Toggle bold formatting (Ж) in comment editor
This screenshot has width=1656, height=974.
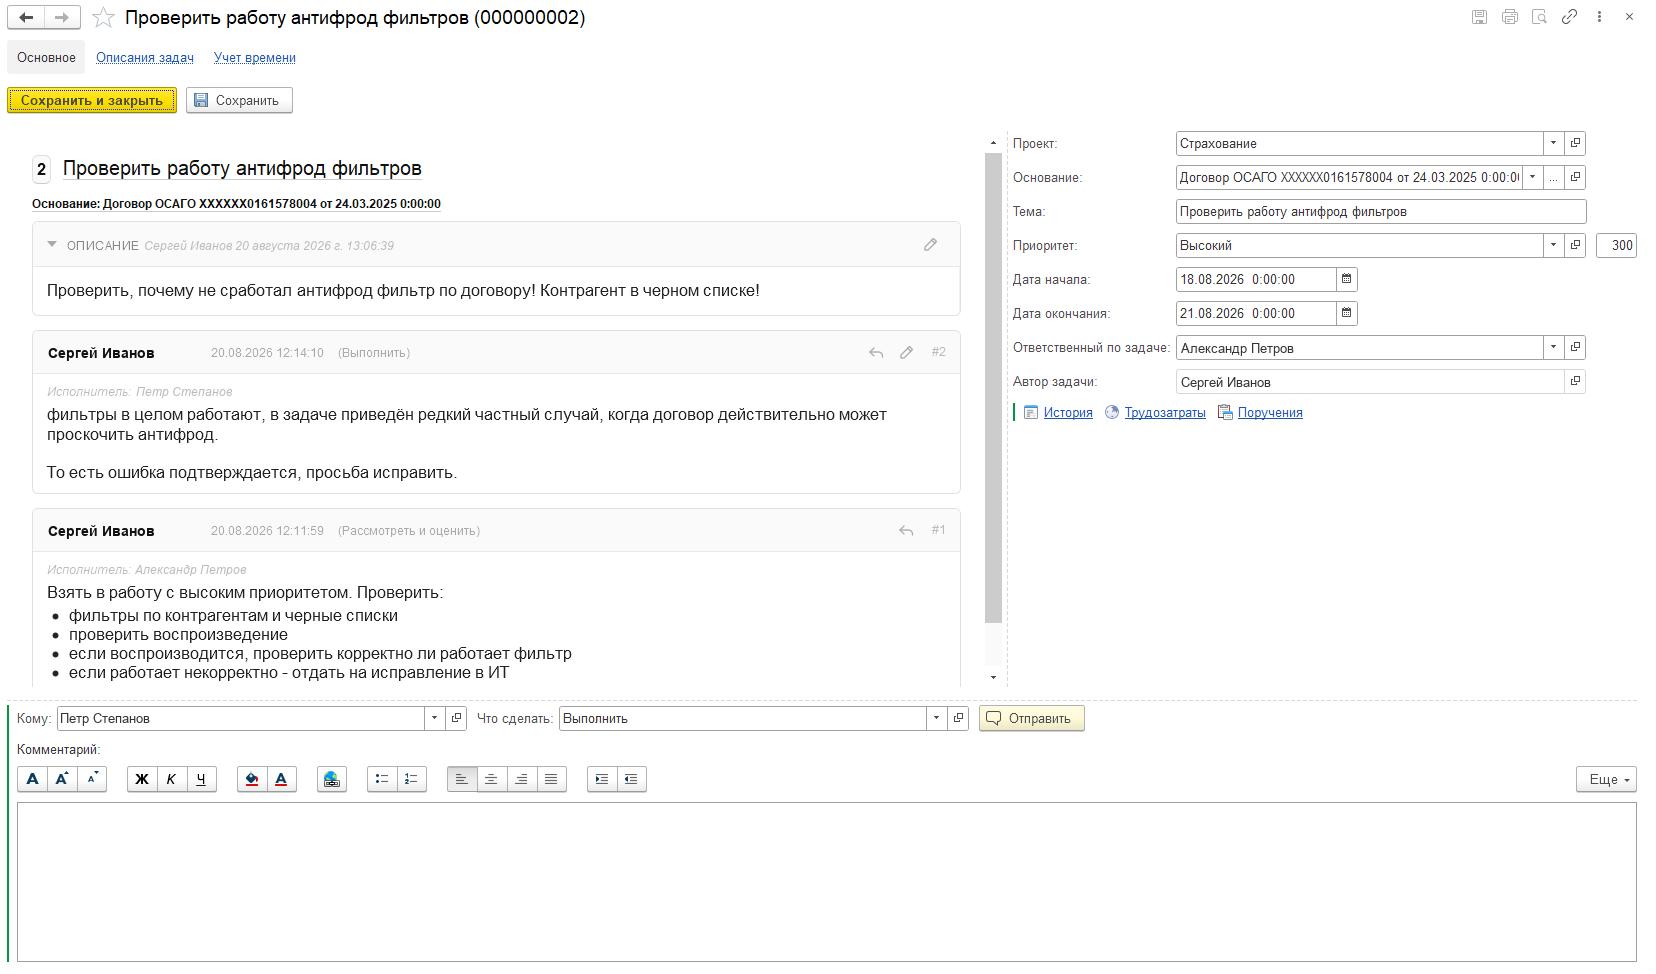pos(142,779)
